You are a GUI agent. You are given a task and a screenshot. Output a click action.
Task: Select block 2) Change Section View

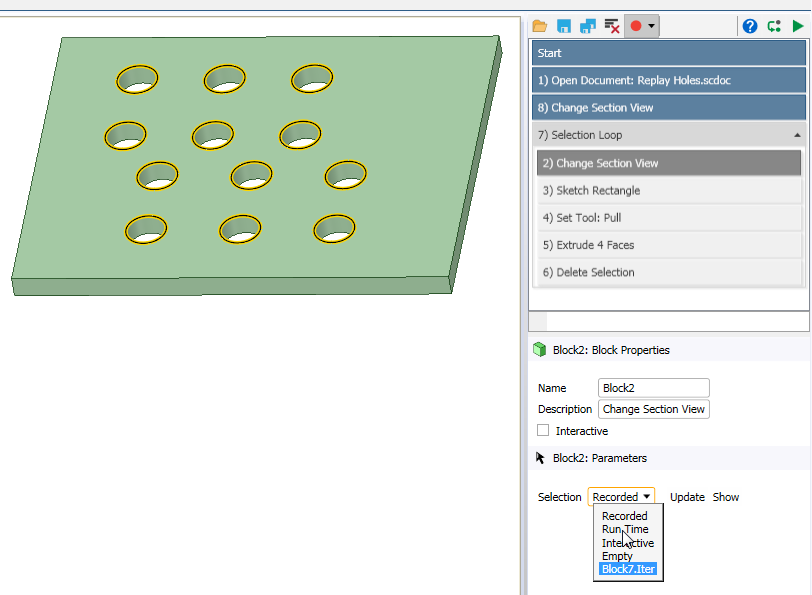tap(669, 163)
